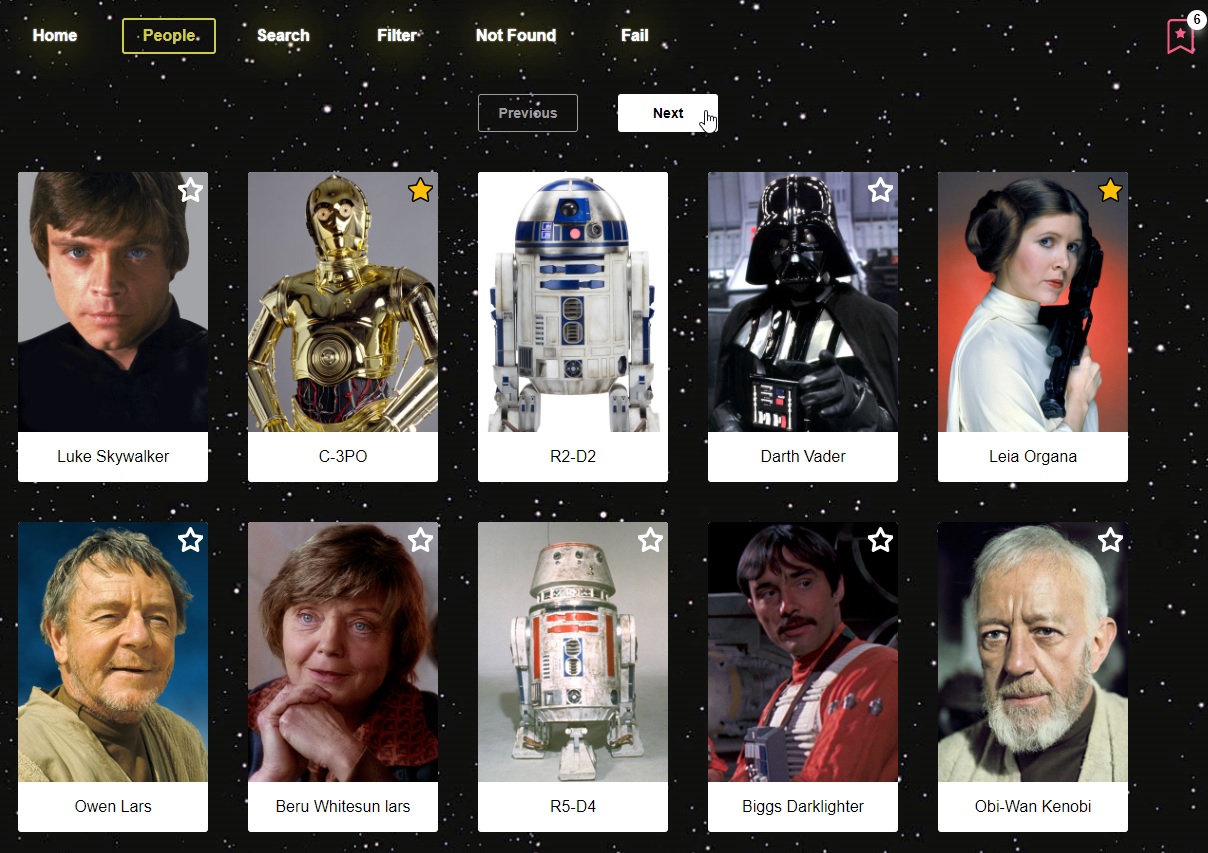Open the Search page link
This screenshot has width=1208, height=853.
click(x=283, y=35)
